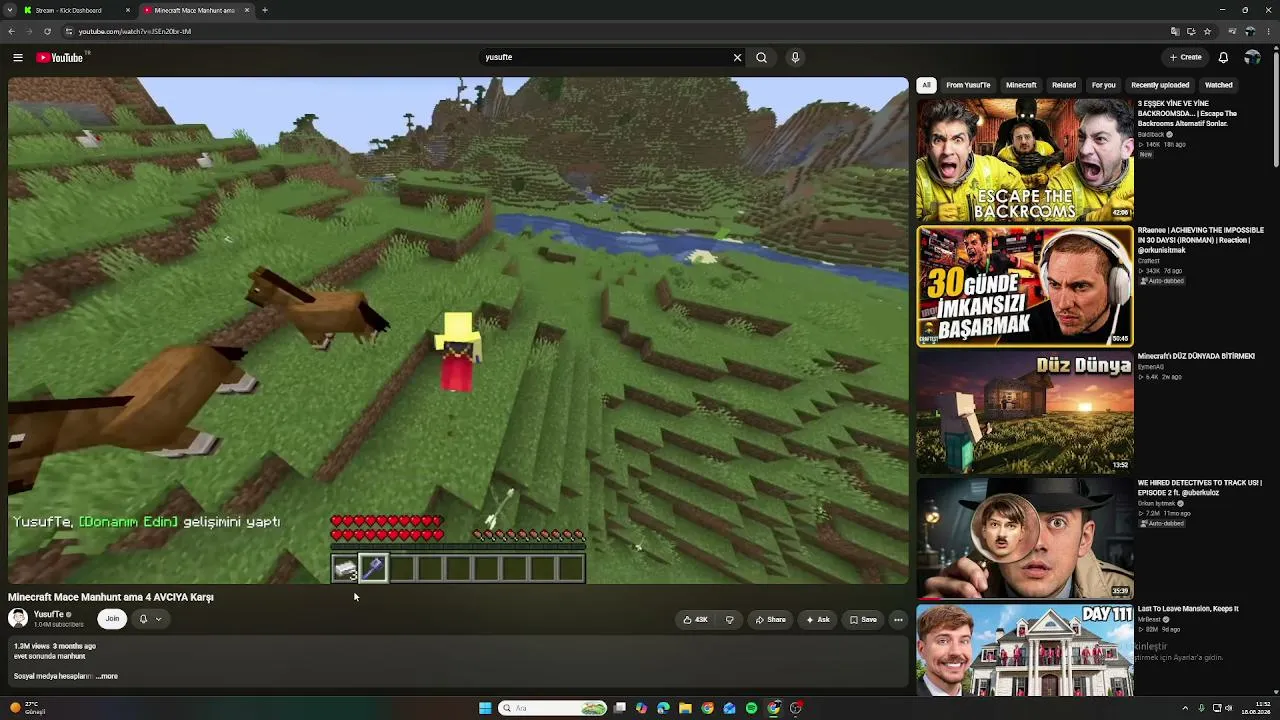Open the 30 Günde İmkansızı Başarmak thumbnail
Image resolution: width=1280 pixels, height=720 pixels.
click(x=1025, y=287)
